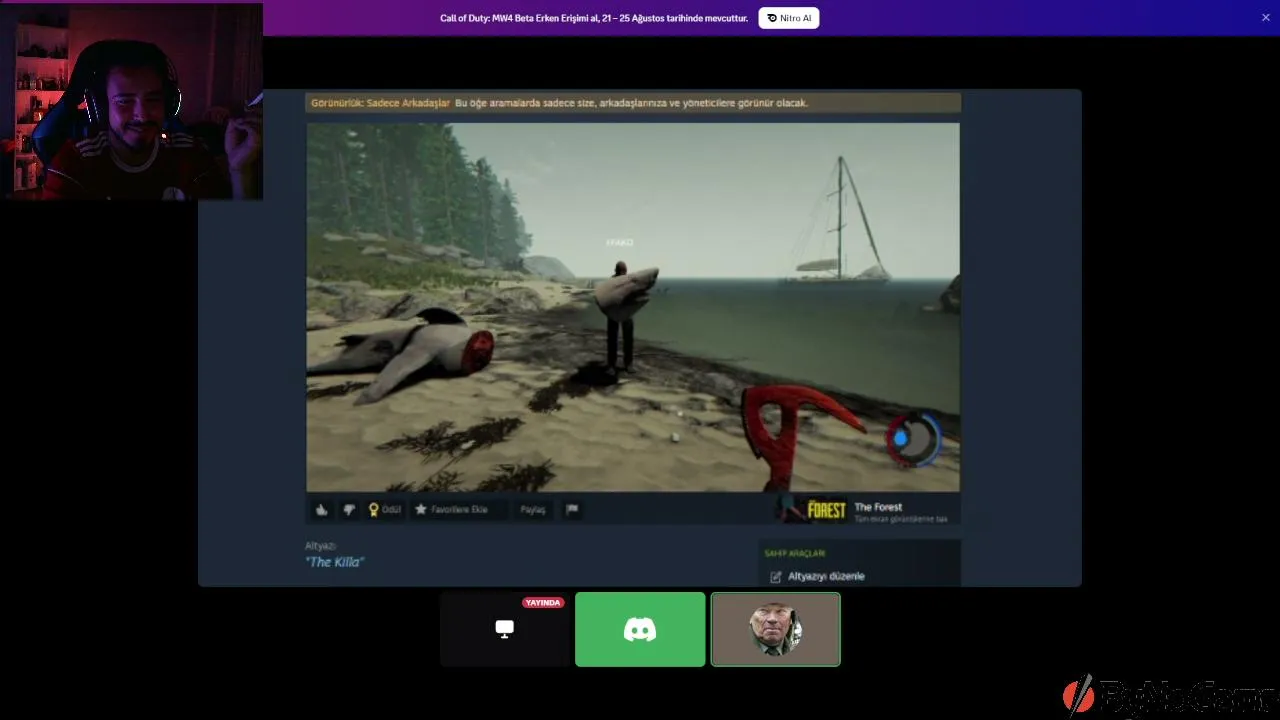1280x720 pixels.
Task: Give an award with the Ödül button
Action: tap(385, 509)
